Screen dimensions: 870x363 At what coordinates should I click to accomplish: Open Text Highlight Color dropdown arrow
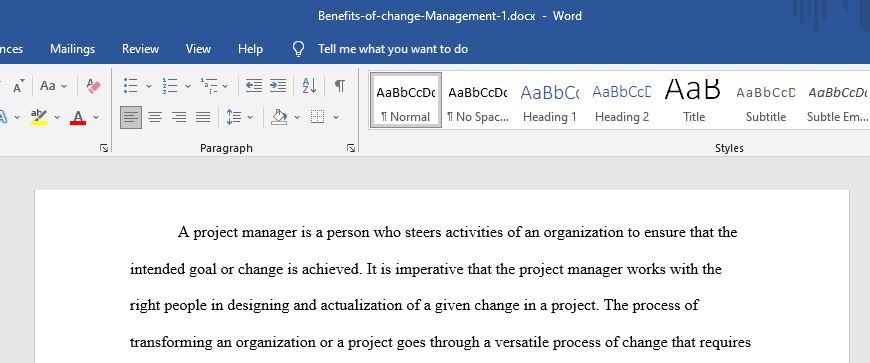click(x=56, y=117)
